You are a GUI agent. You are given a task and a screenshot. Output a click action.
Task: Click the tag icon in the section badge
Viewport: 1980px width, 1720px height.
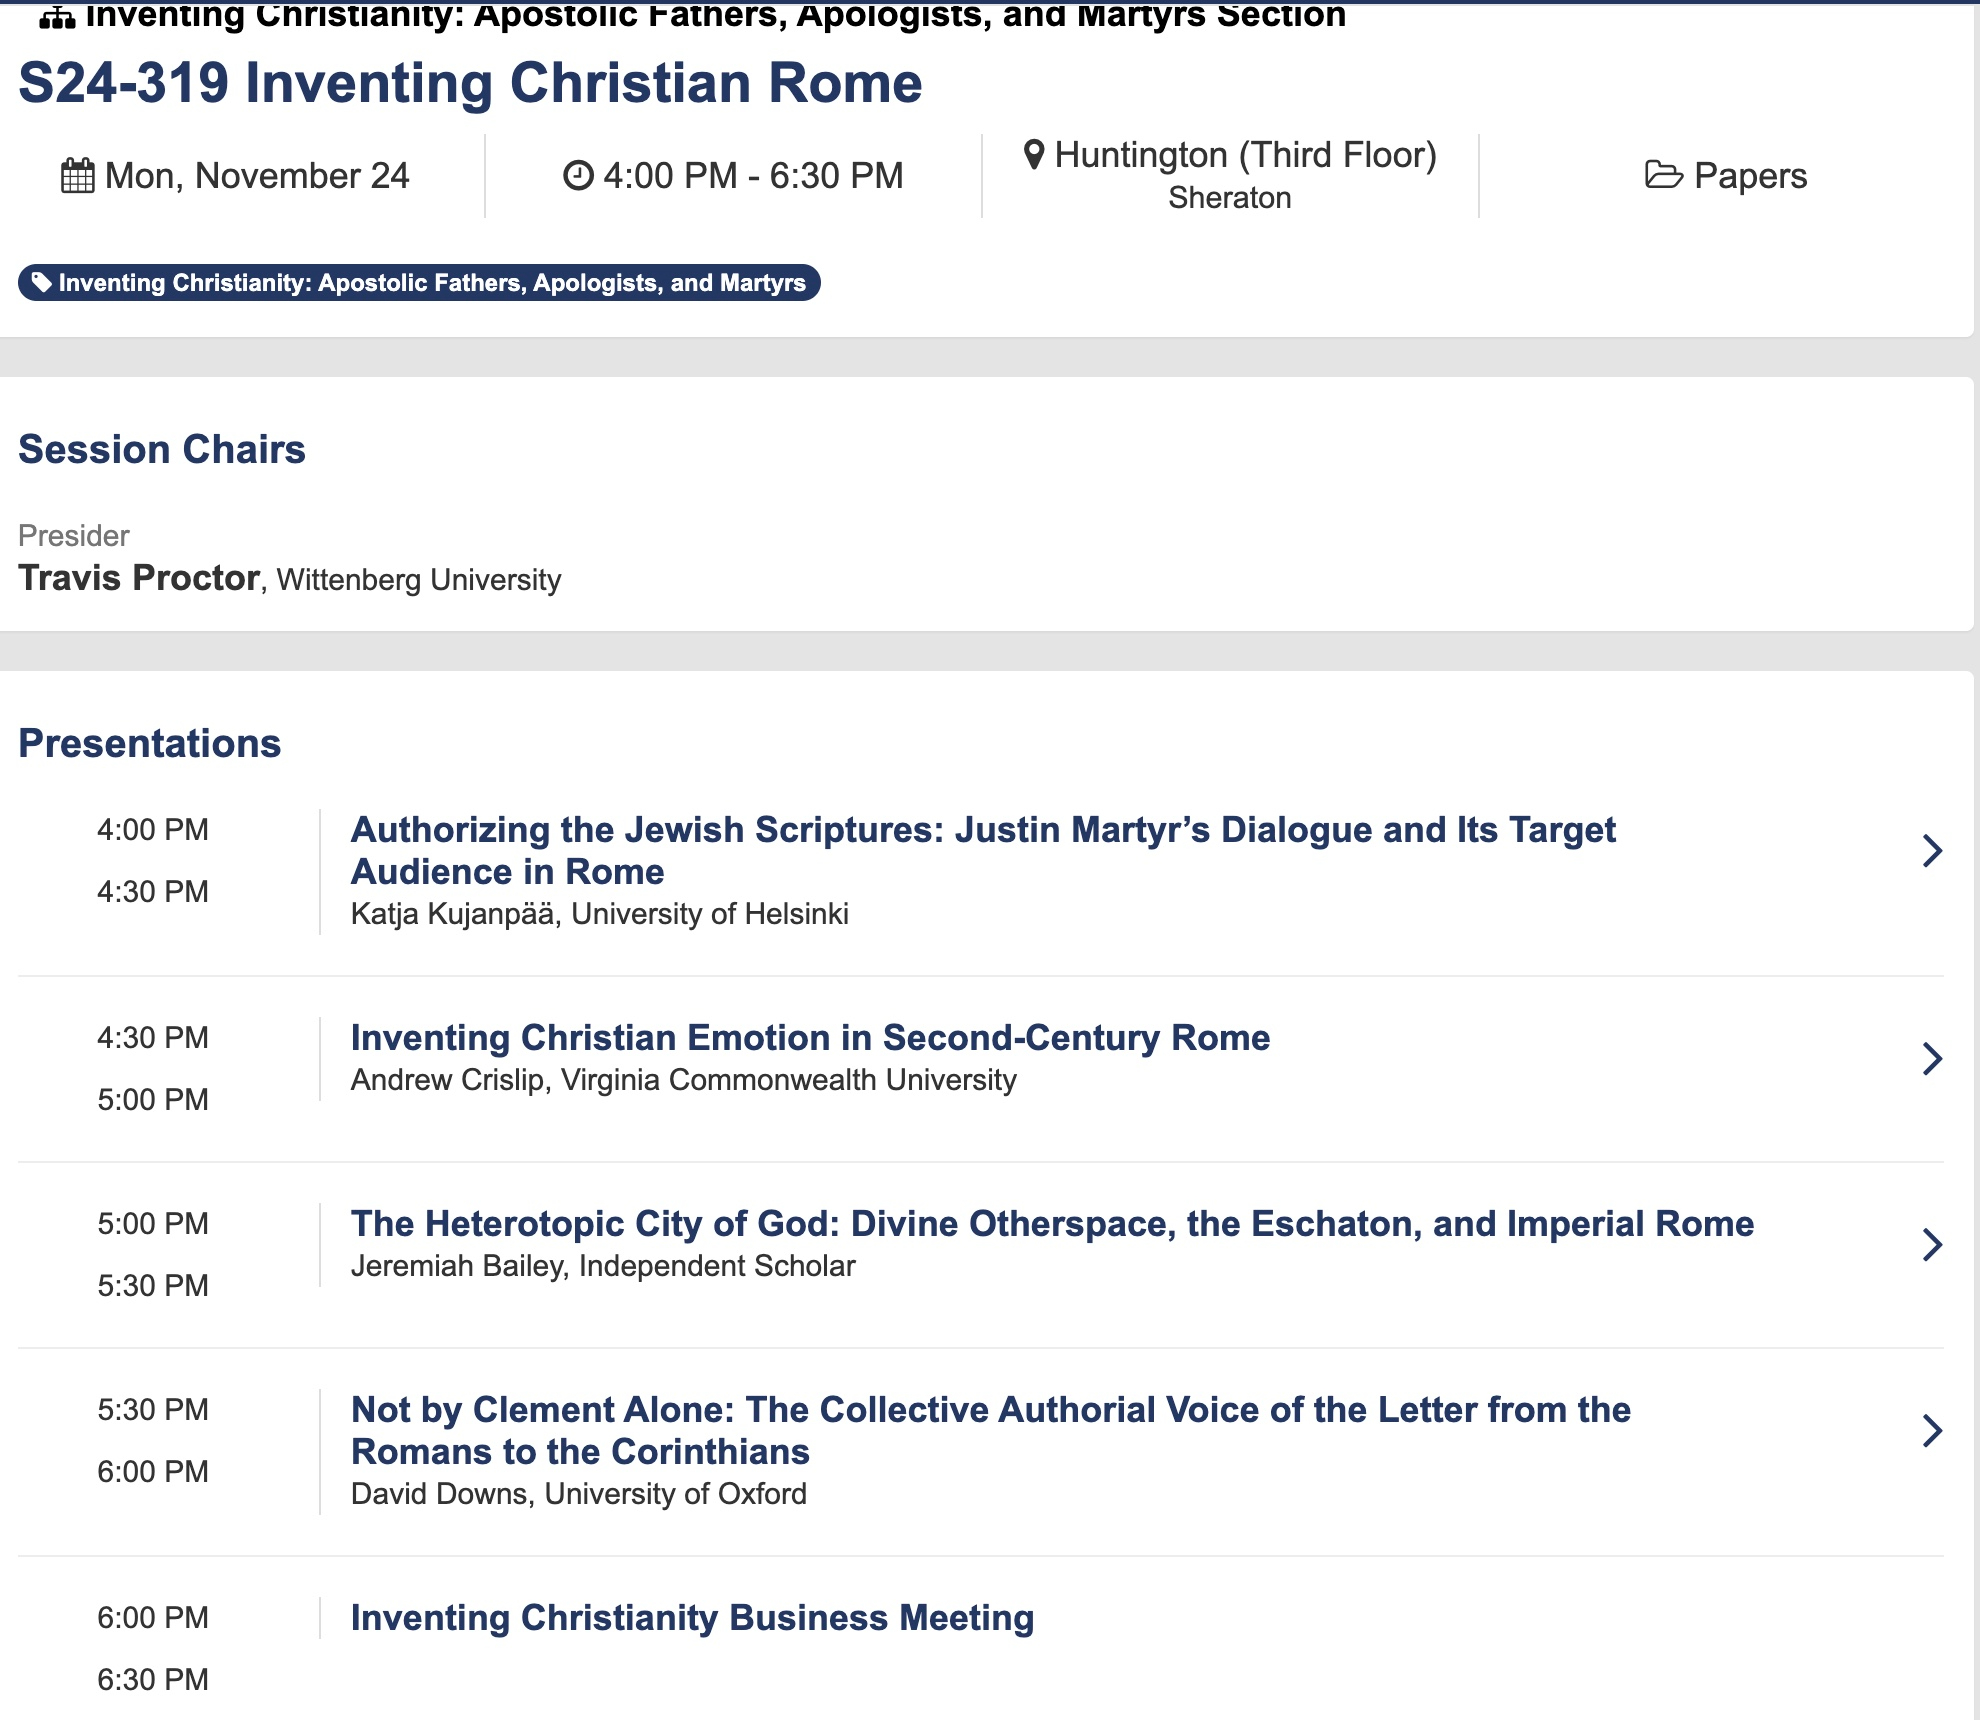[x=41, y=283]
